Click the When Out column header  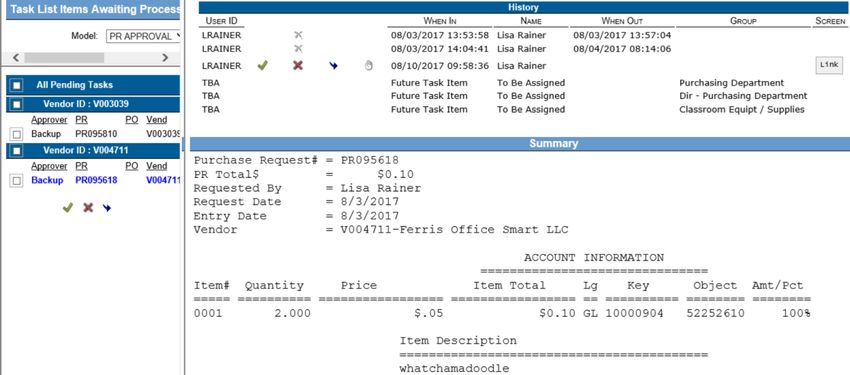click(x=622, y=21)
